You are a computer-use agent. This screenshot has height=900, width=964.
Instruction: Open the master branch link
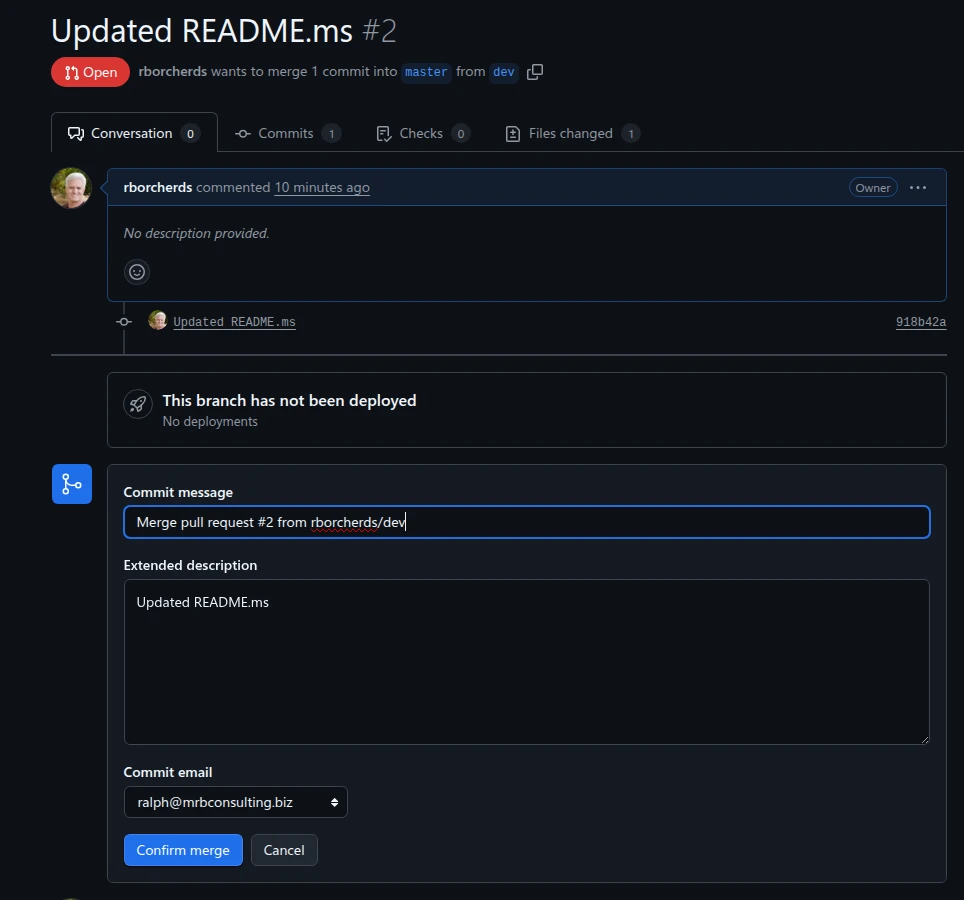pyautogui.click(x=426, y=72)
